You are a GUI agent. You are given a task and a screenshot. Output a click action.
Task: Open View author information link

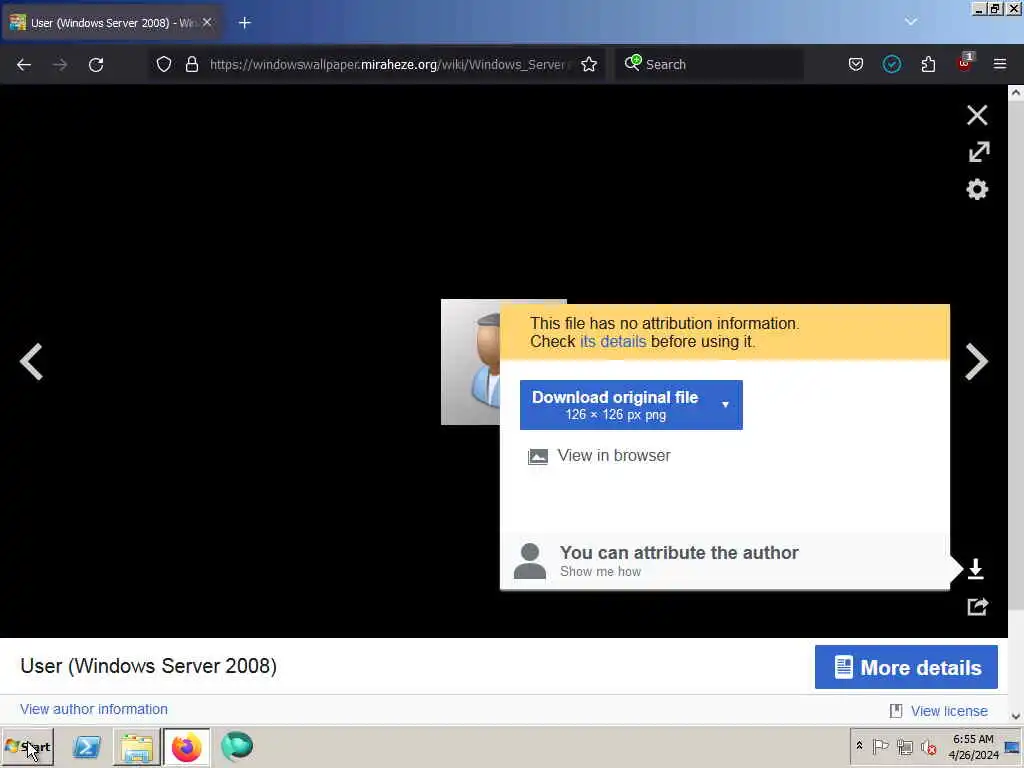tap(94, 709)
